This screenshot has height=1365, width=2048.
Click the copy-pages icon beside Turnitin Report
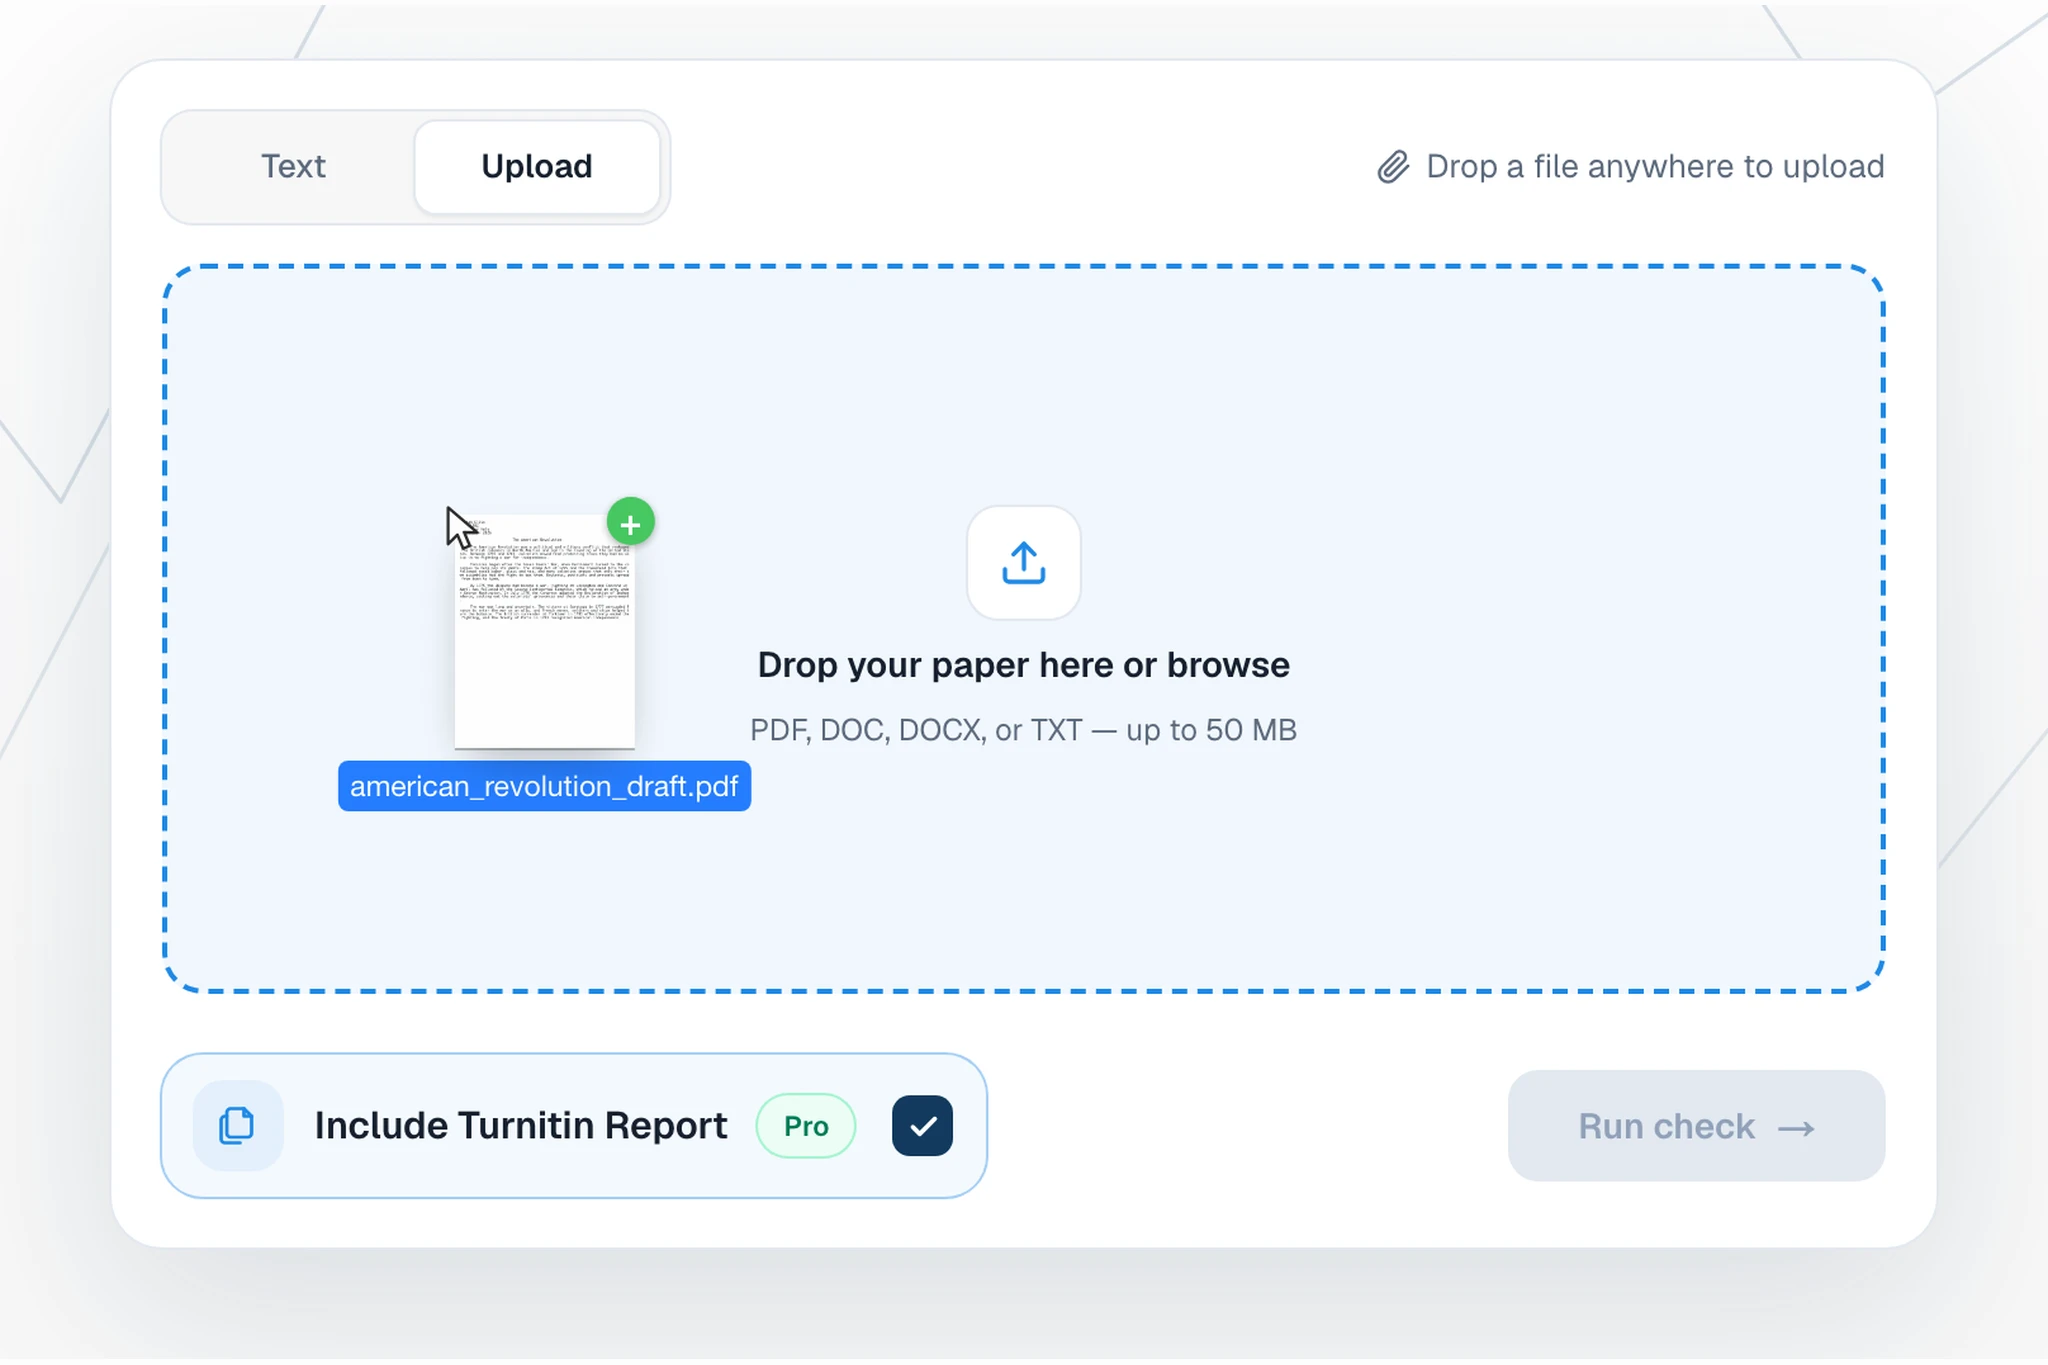click(237, 1125)
